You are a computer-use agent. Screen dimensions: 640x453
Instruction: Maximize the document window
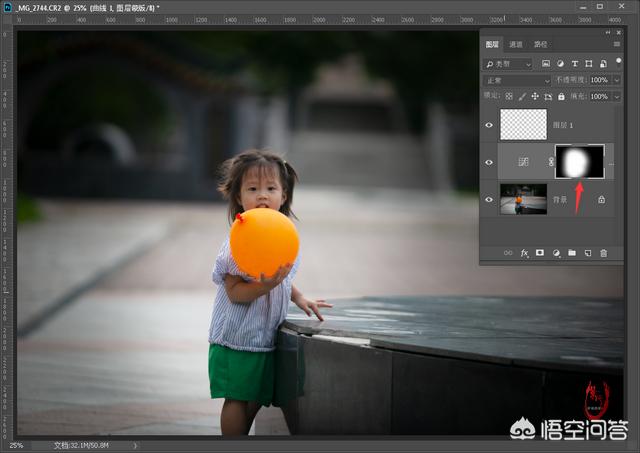click(600, 7)
